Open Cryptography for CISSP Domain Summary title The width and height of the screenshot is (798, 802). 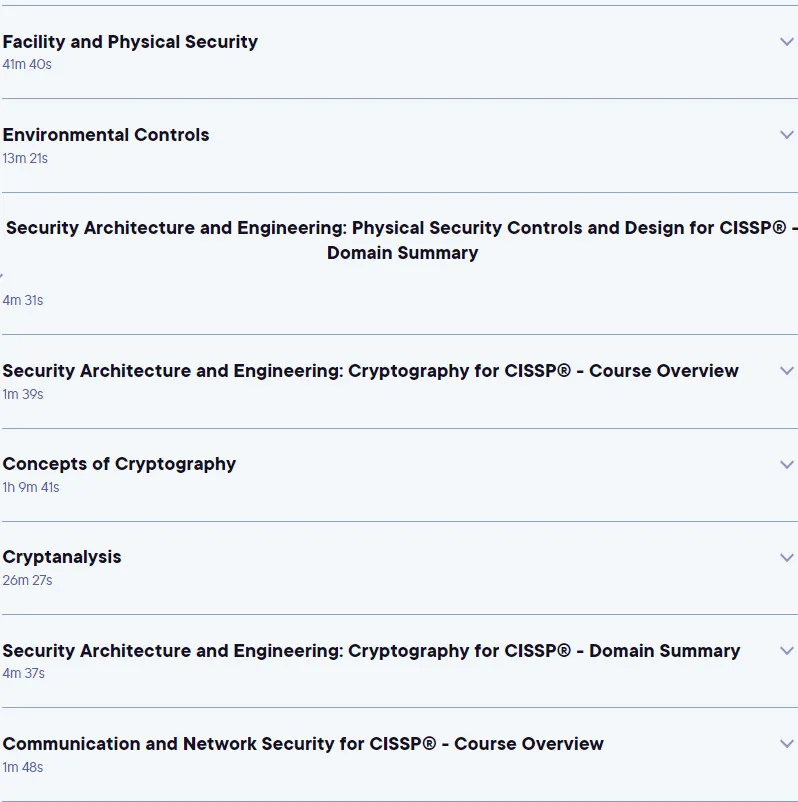pyautogui.click(x=371, y=651)
